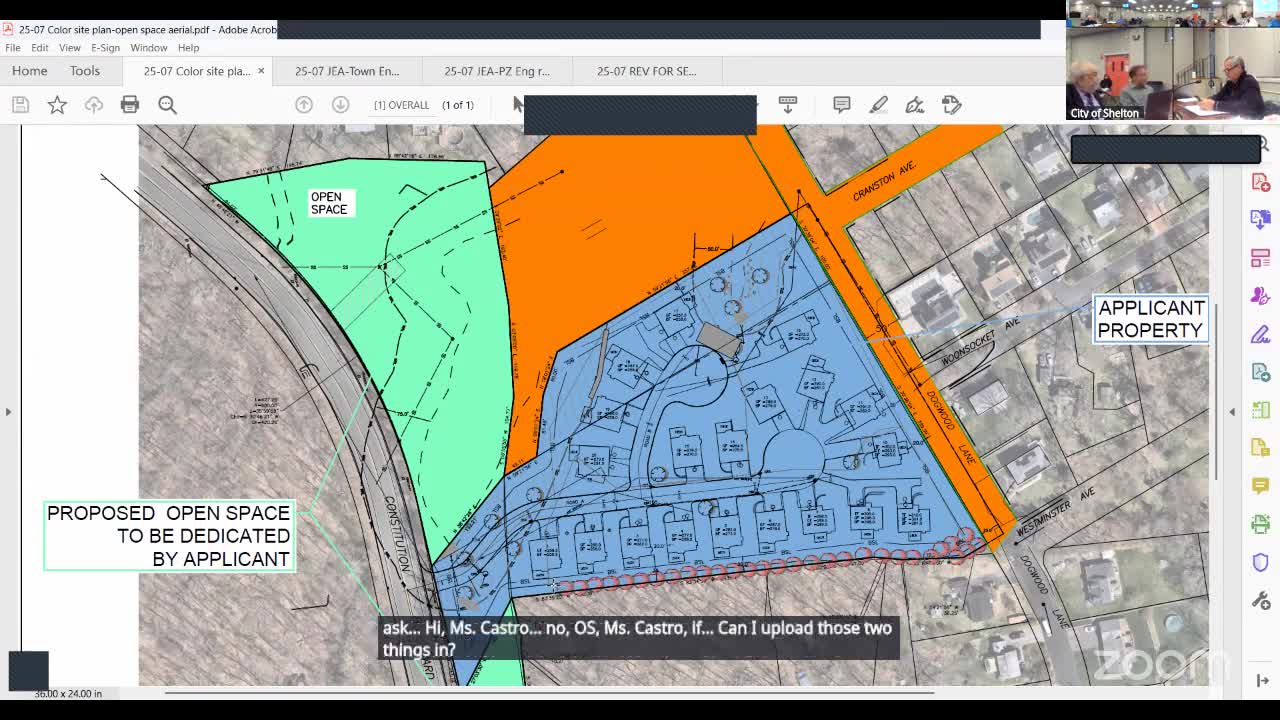1280x720 pixels.
Task: Open the View menu
Action: point(69,48)
